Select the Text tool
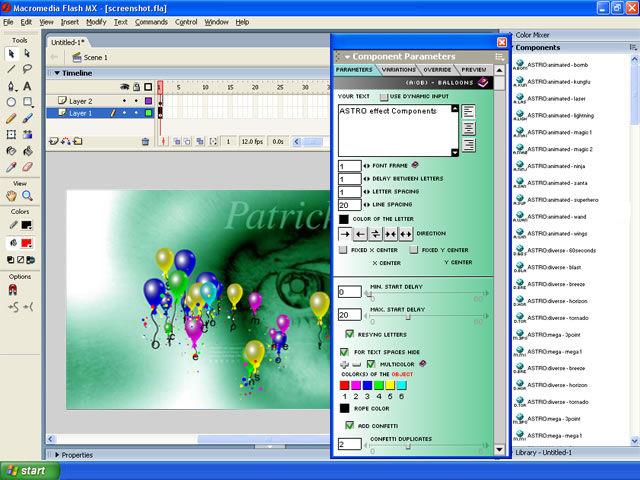 tap(27, 86)
